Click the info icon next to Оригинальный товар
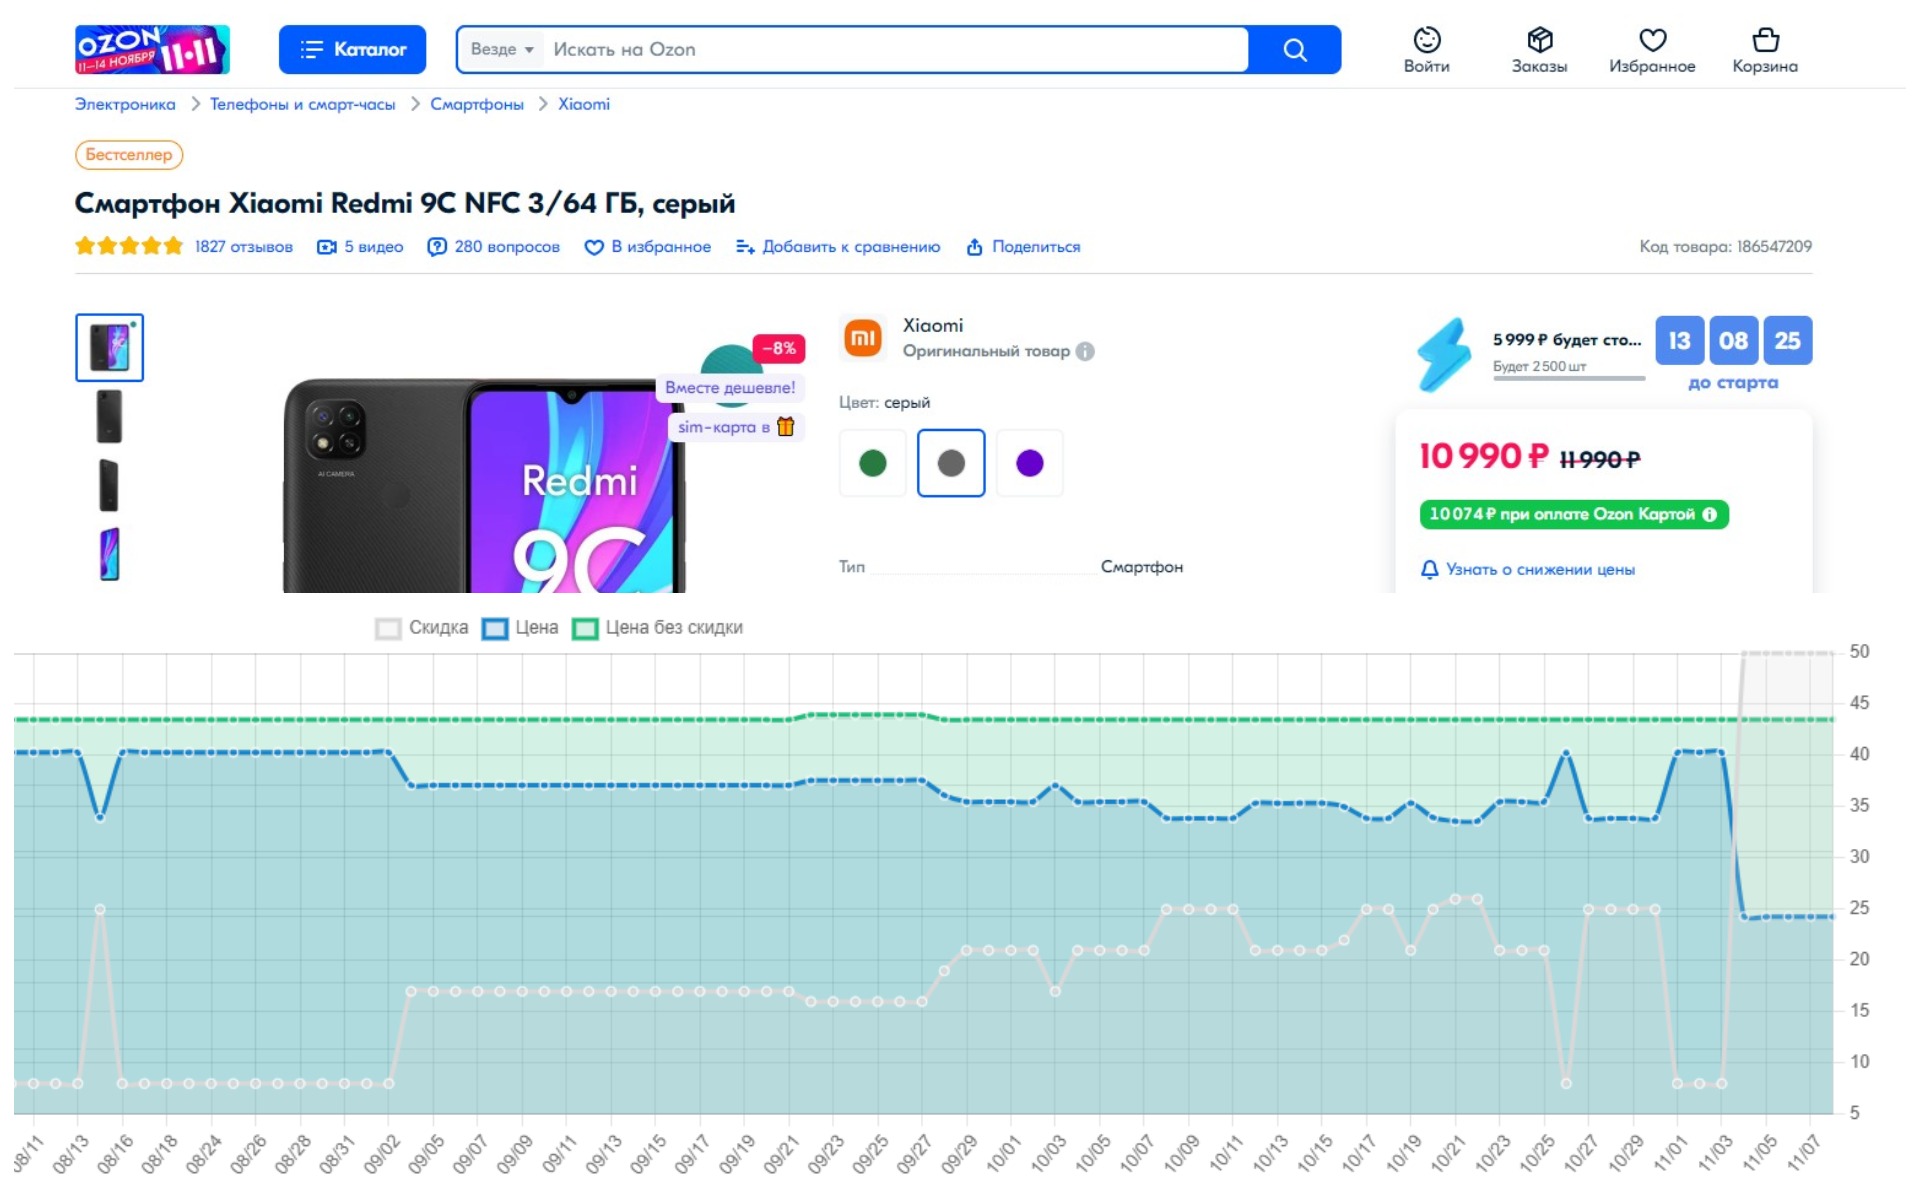The width and height of the screenshot is (1920, 1200). click(x=1085, y=352)
